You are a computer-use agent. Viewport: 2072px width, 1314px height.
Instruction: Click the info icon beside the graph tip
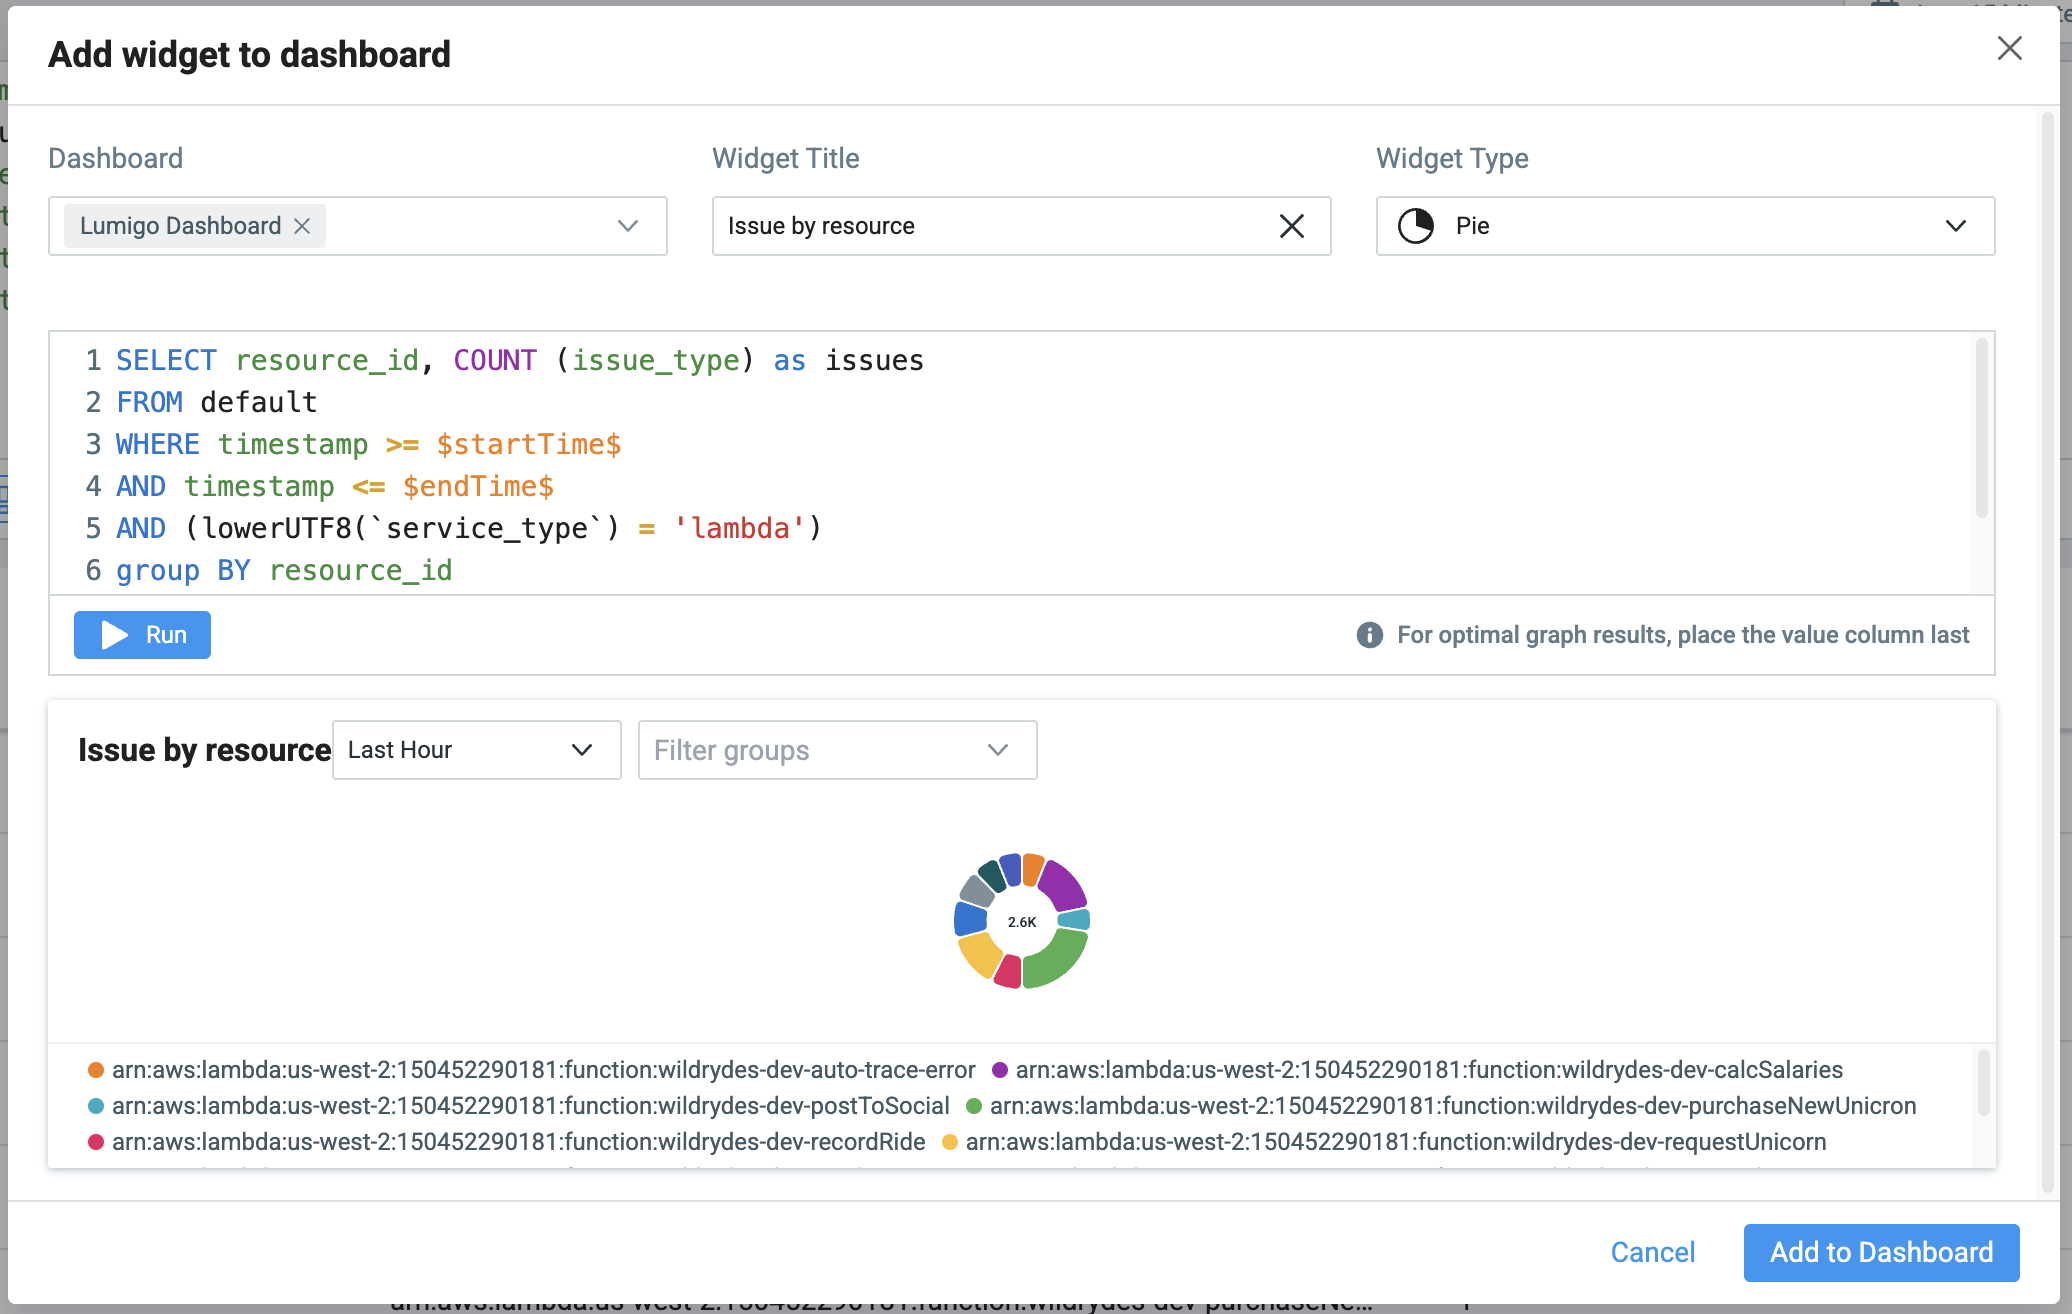[1369, 635]
